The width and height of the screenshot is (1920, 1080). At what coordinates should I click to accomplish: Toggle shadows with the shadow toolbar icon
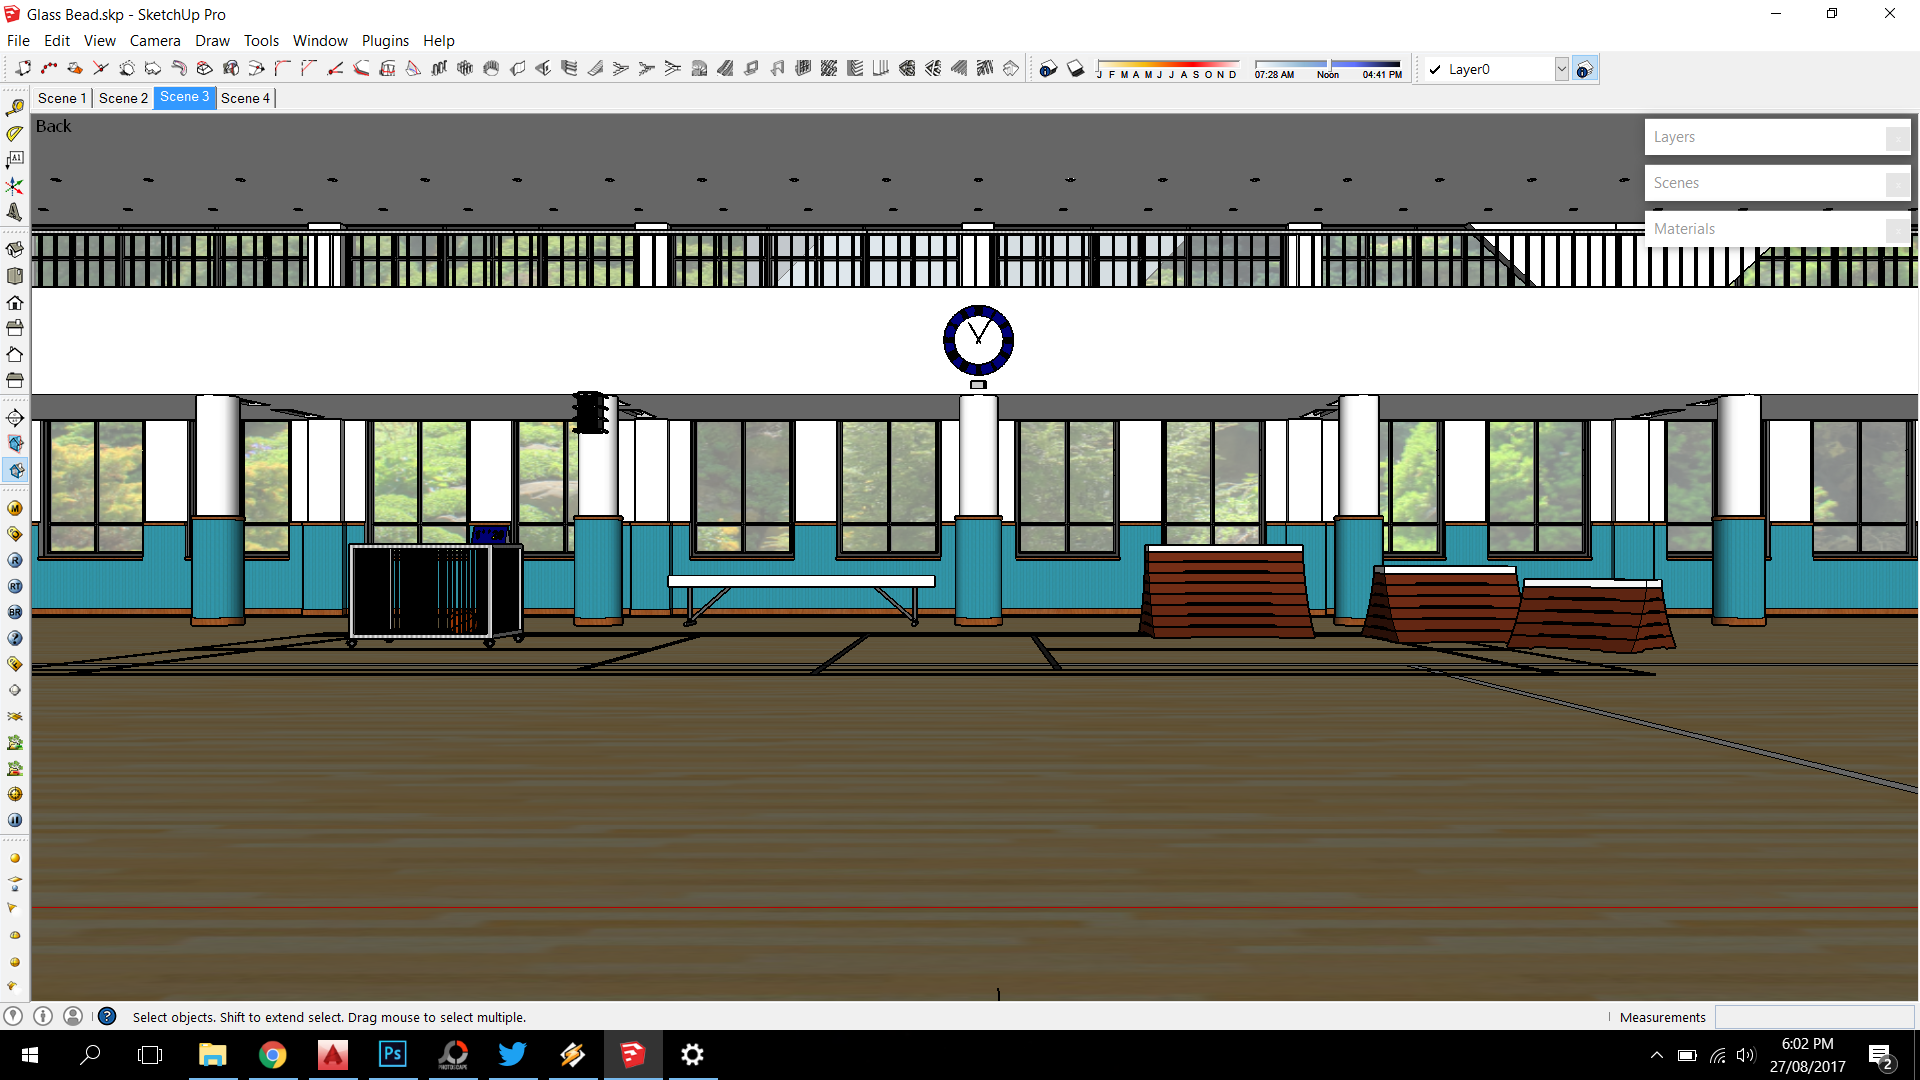click(1076, 68)
